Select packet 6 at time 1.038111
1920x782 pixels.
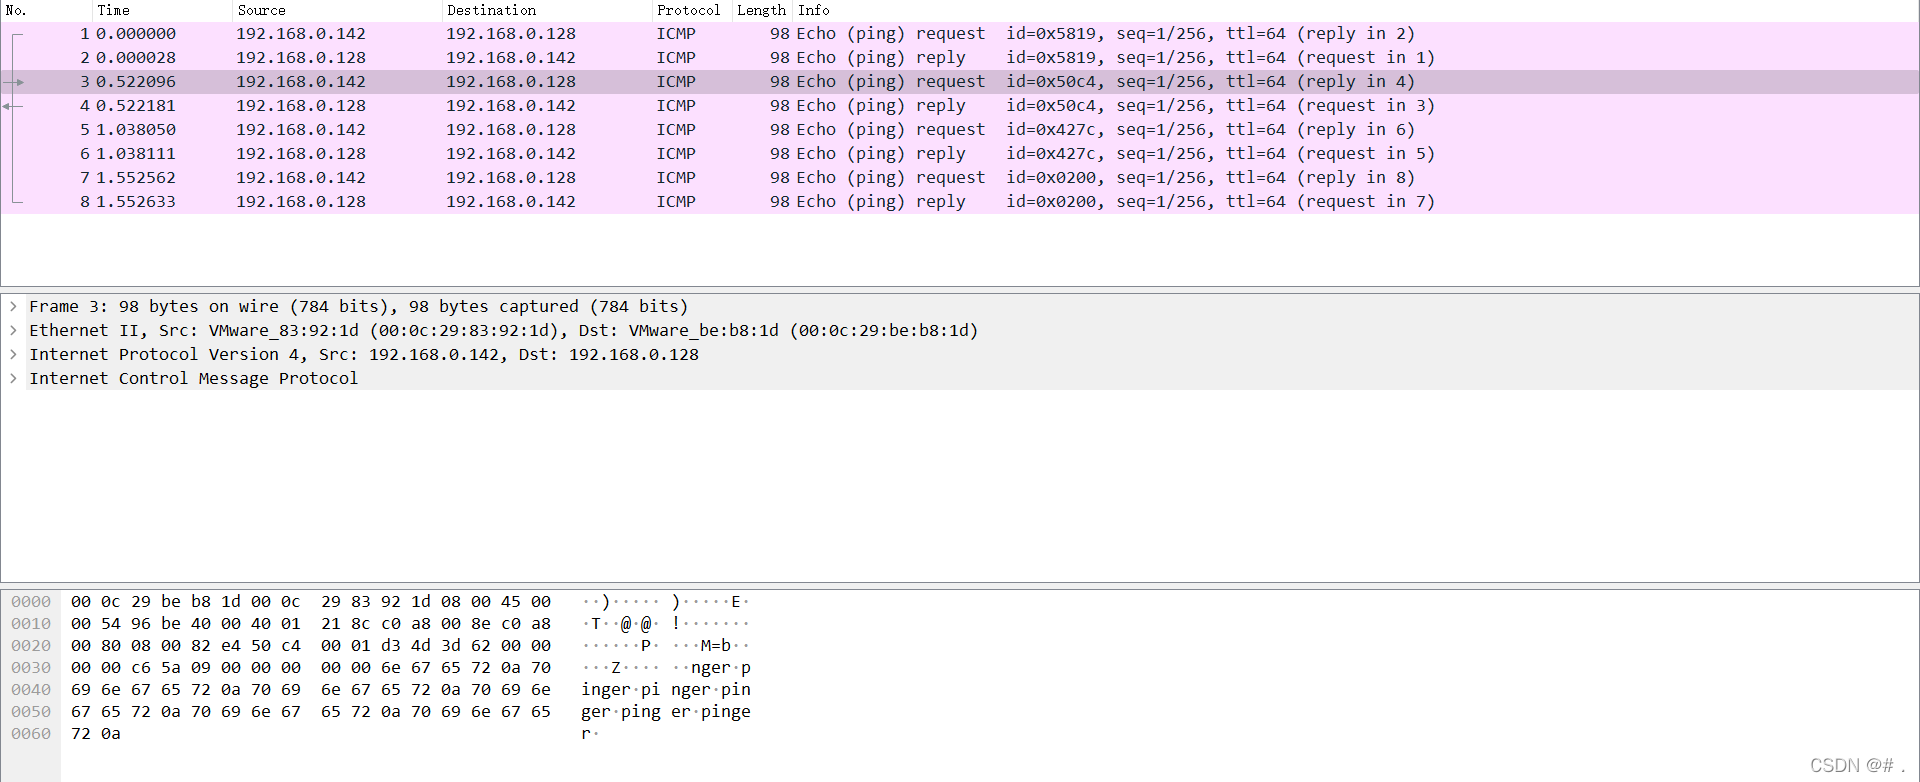(x=960, y=154)
